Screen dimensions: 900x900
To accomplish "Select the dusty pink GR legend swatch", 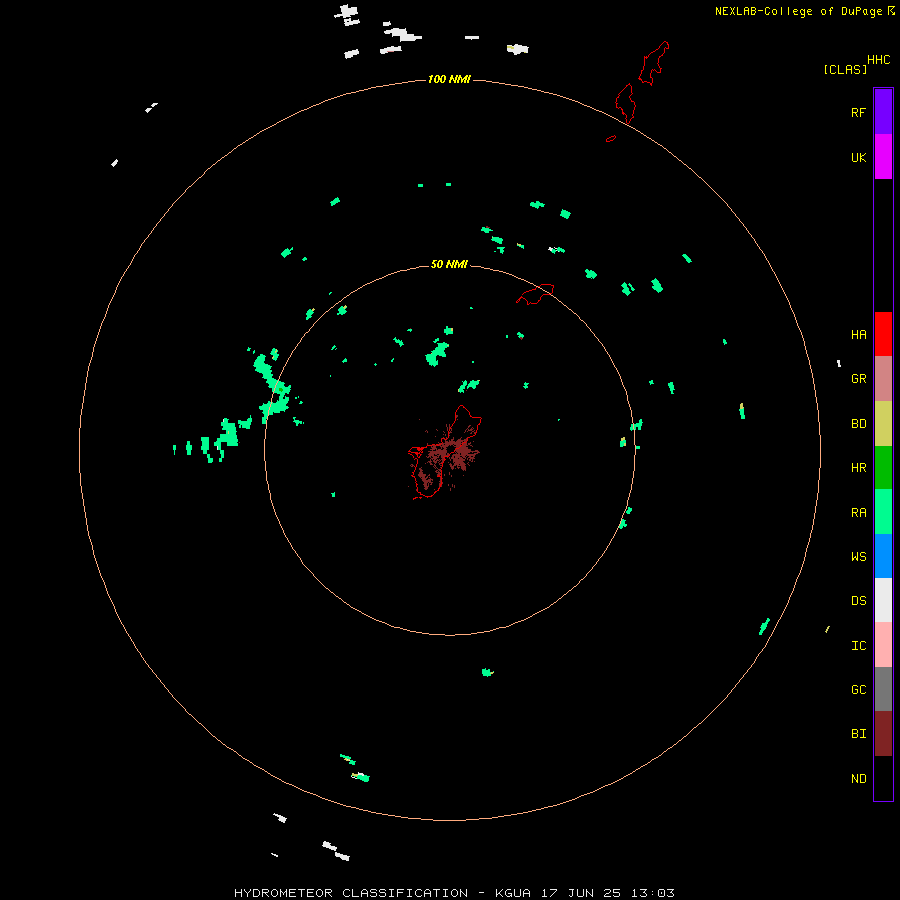I will 883,379.
